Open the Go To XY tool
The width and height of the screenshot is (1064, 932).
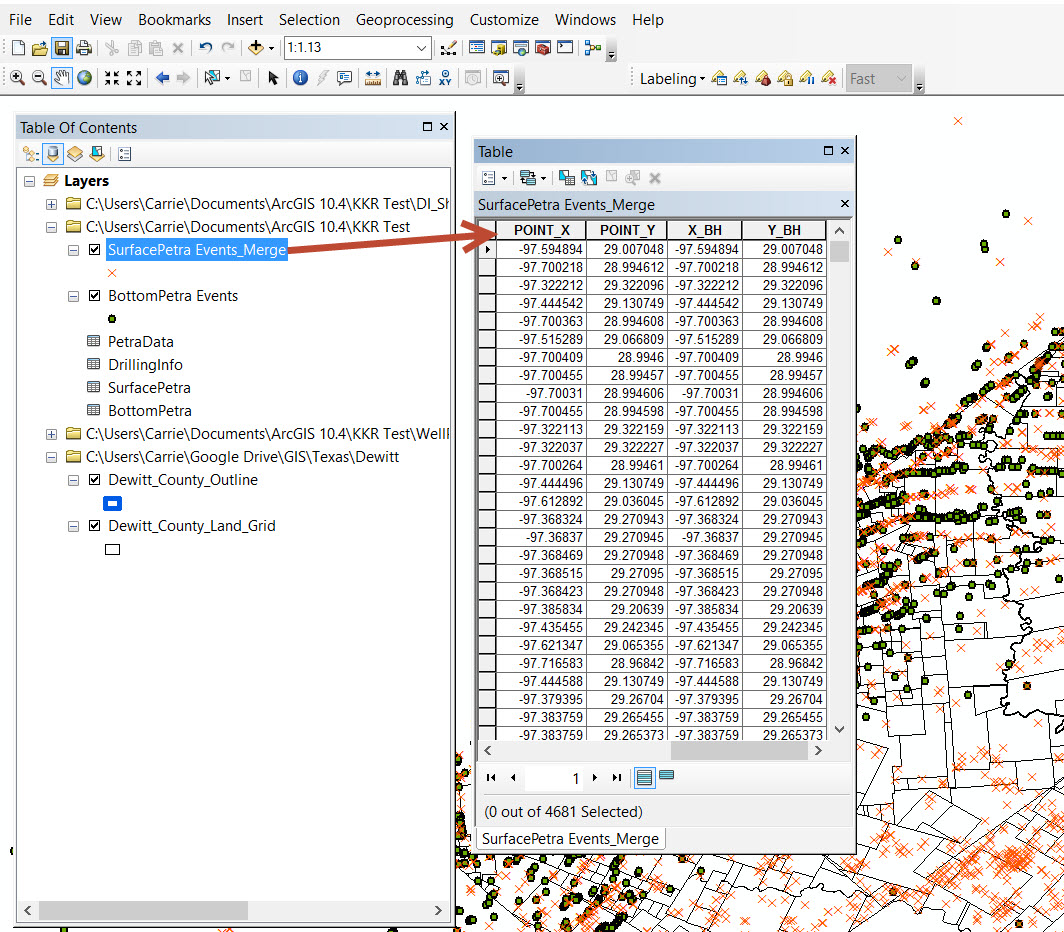coord(445,78)
